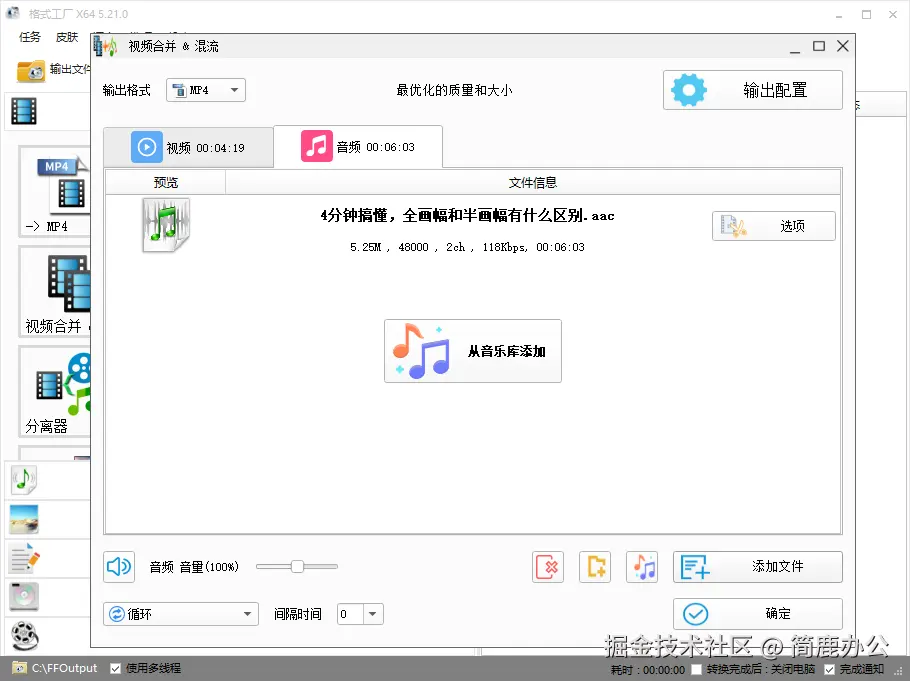Adjust the audio volume slider

296,567
